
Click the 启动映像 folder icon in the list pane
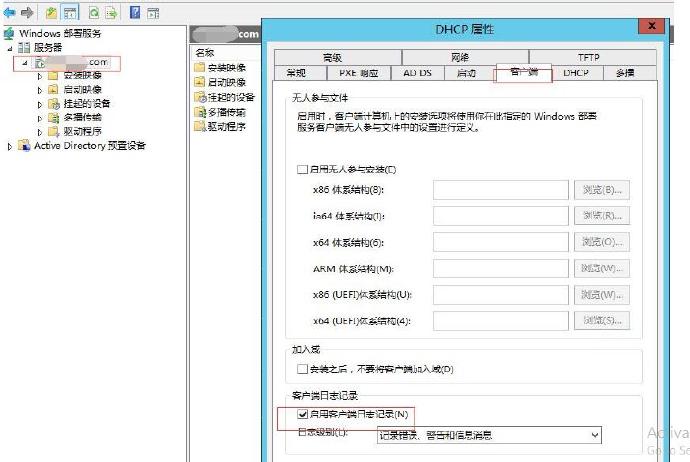pyautogui.click(x=199, y=82)
